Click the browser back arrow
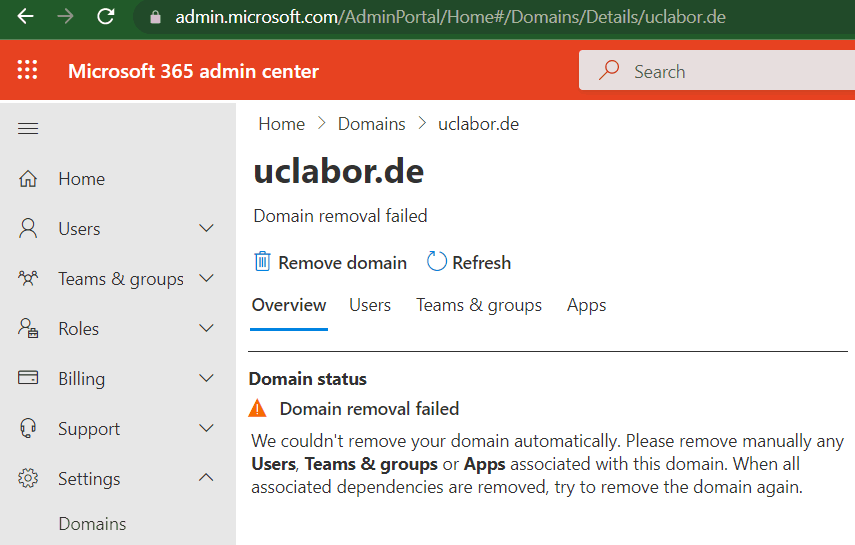855x545 pixels. click(x=26, y=16)
